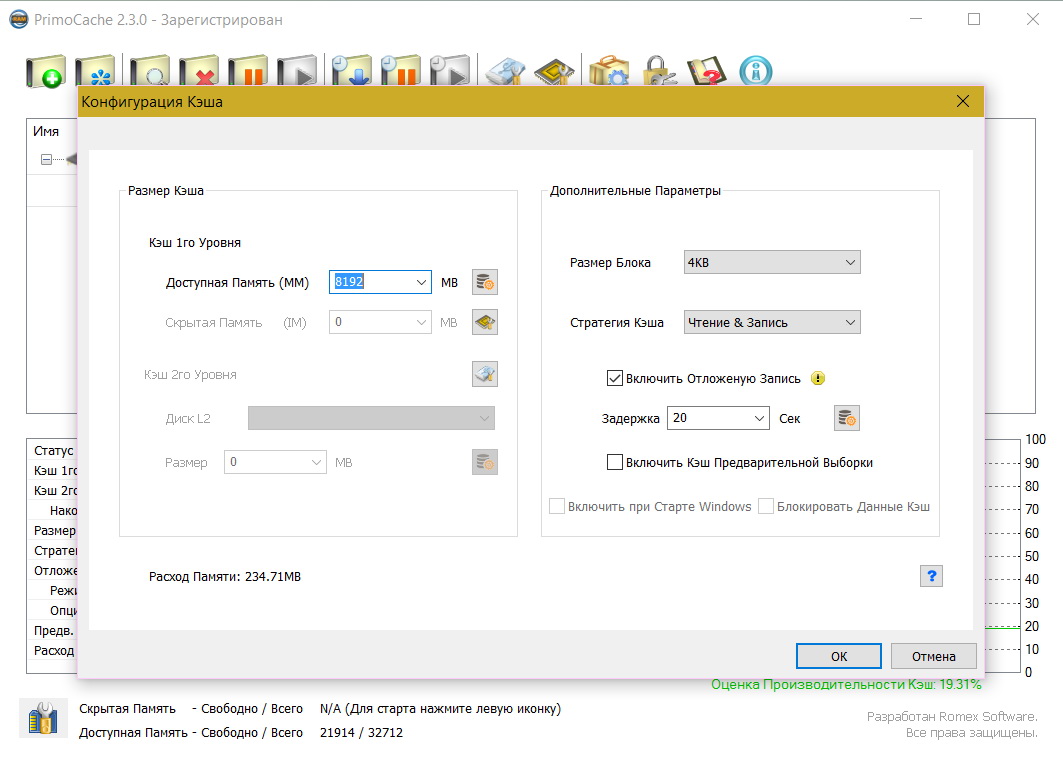
Task: Close the Конфигурация Кэша dialog
Action: coord(963,102)
